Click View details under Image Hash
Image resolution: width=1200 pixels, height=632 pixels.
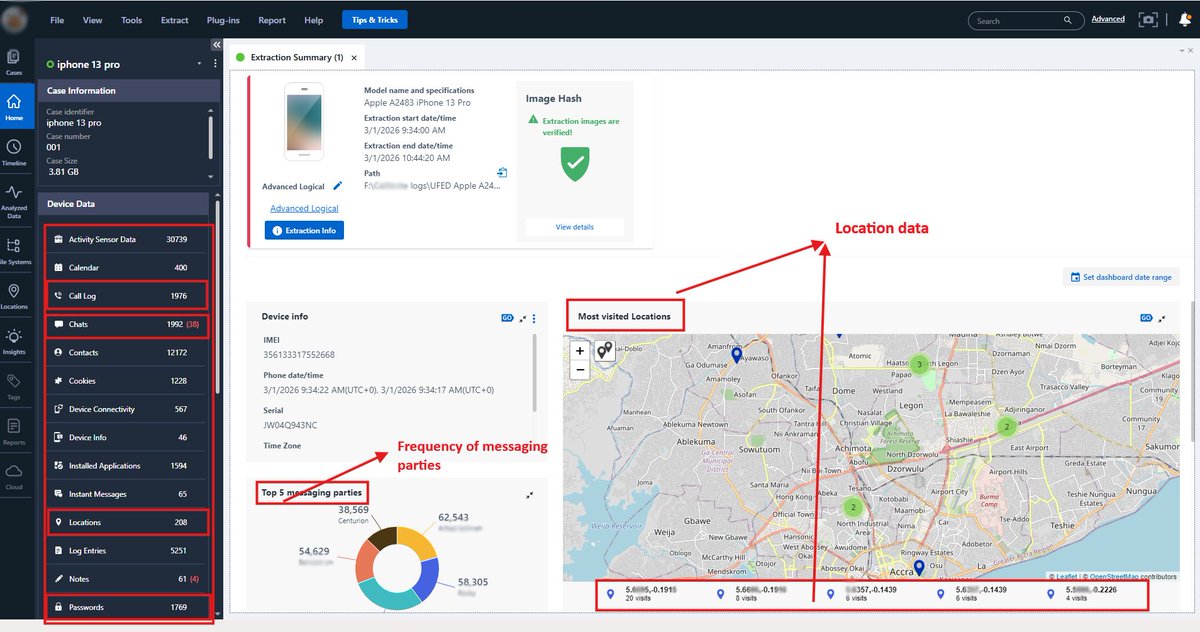point(574,227)
